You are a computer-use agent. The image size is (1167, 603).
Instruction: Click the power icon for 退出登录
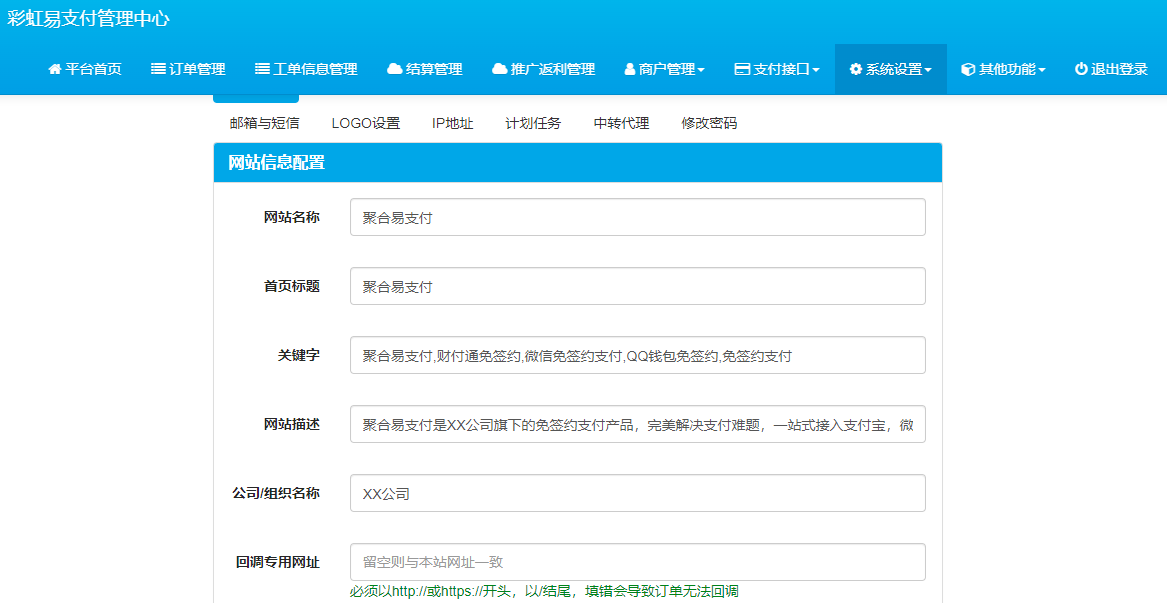coord(1080,69)
